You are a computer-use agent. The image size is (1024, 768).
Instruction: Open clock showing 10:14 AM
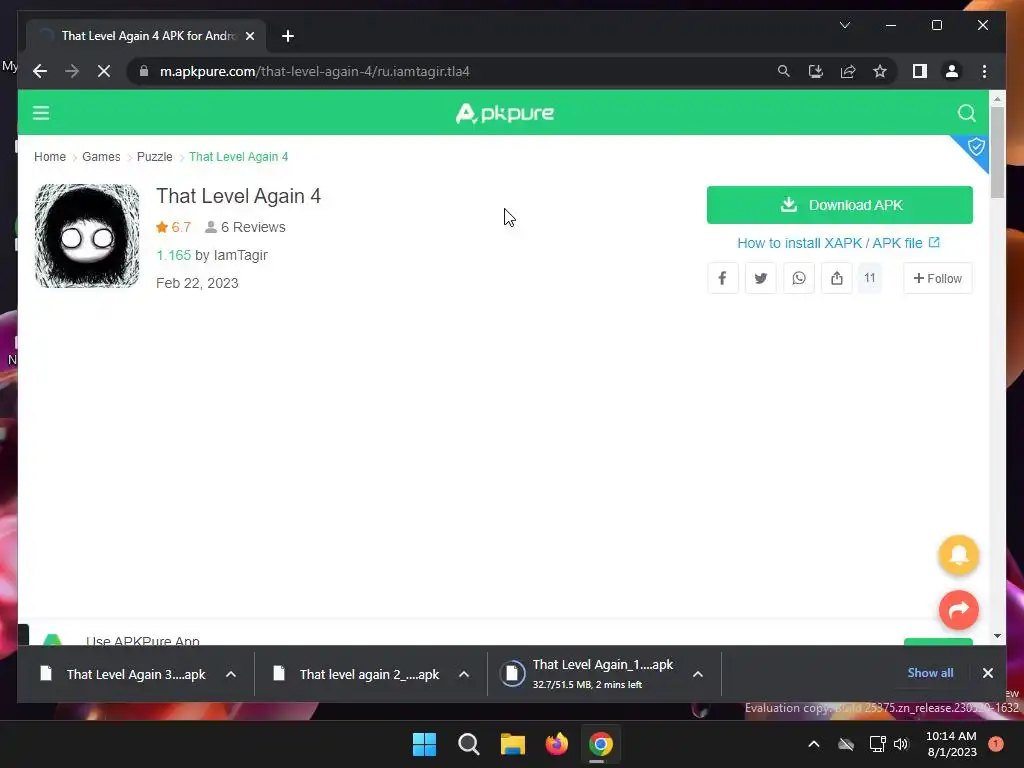951,744
